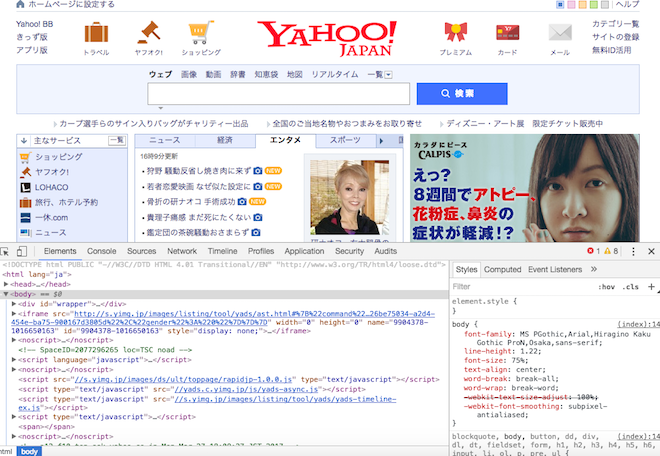660x456 pixels.
Task: Toggle the :hov element state button
Action: (606, 287)
